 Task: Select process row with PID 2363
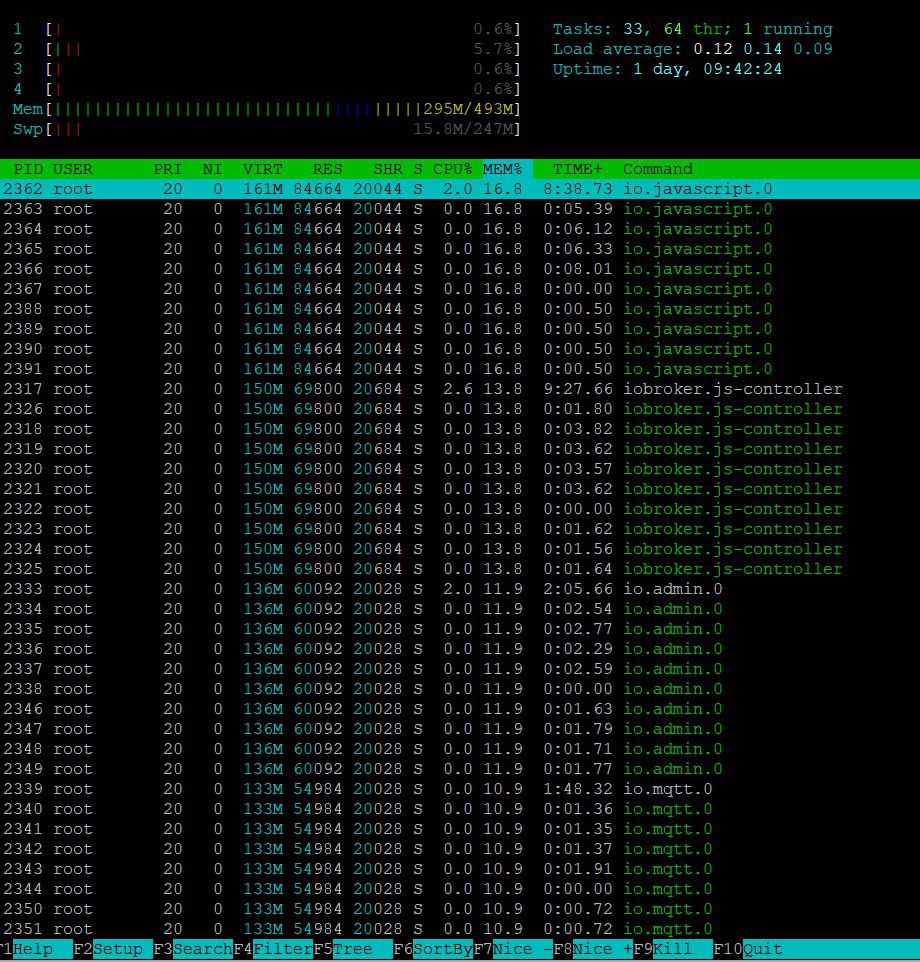tap(460, 209)
